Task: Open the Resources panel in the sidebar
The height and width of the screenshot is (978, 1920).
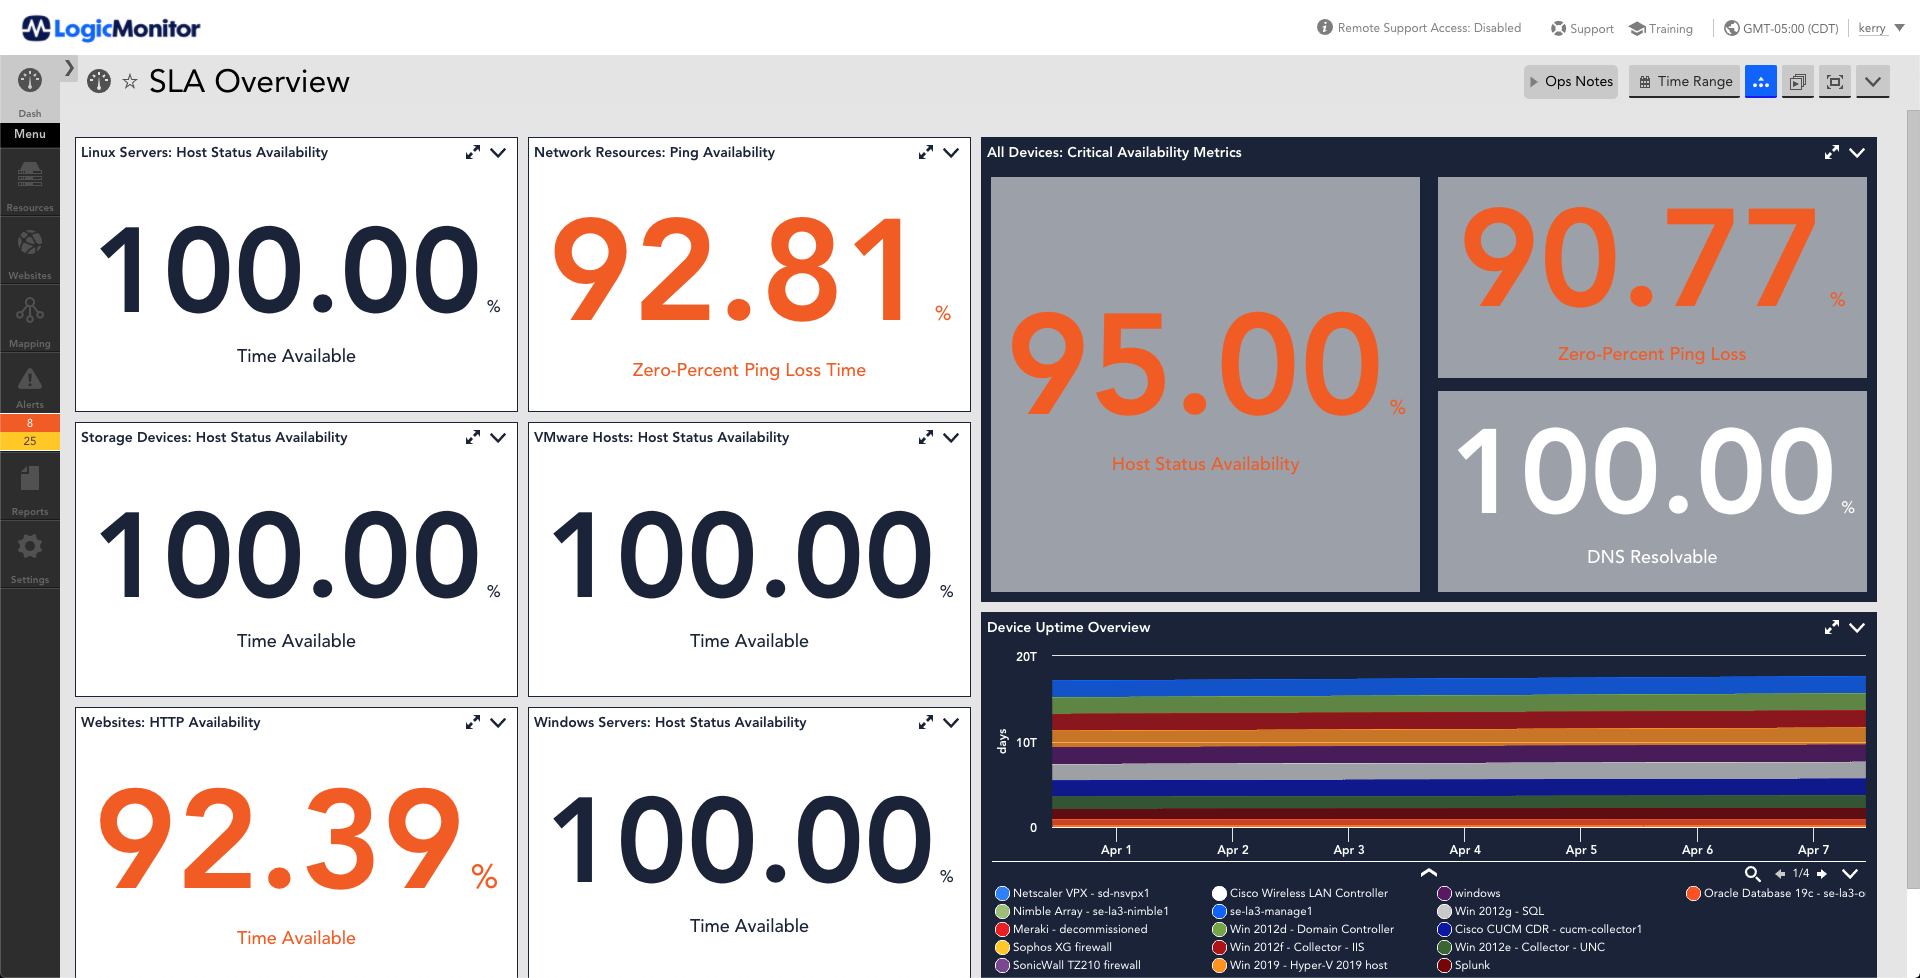Action: click(x=29, y=182)
